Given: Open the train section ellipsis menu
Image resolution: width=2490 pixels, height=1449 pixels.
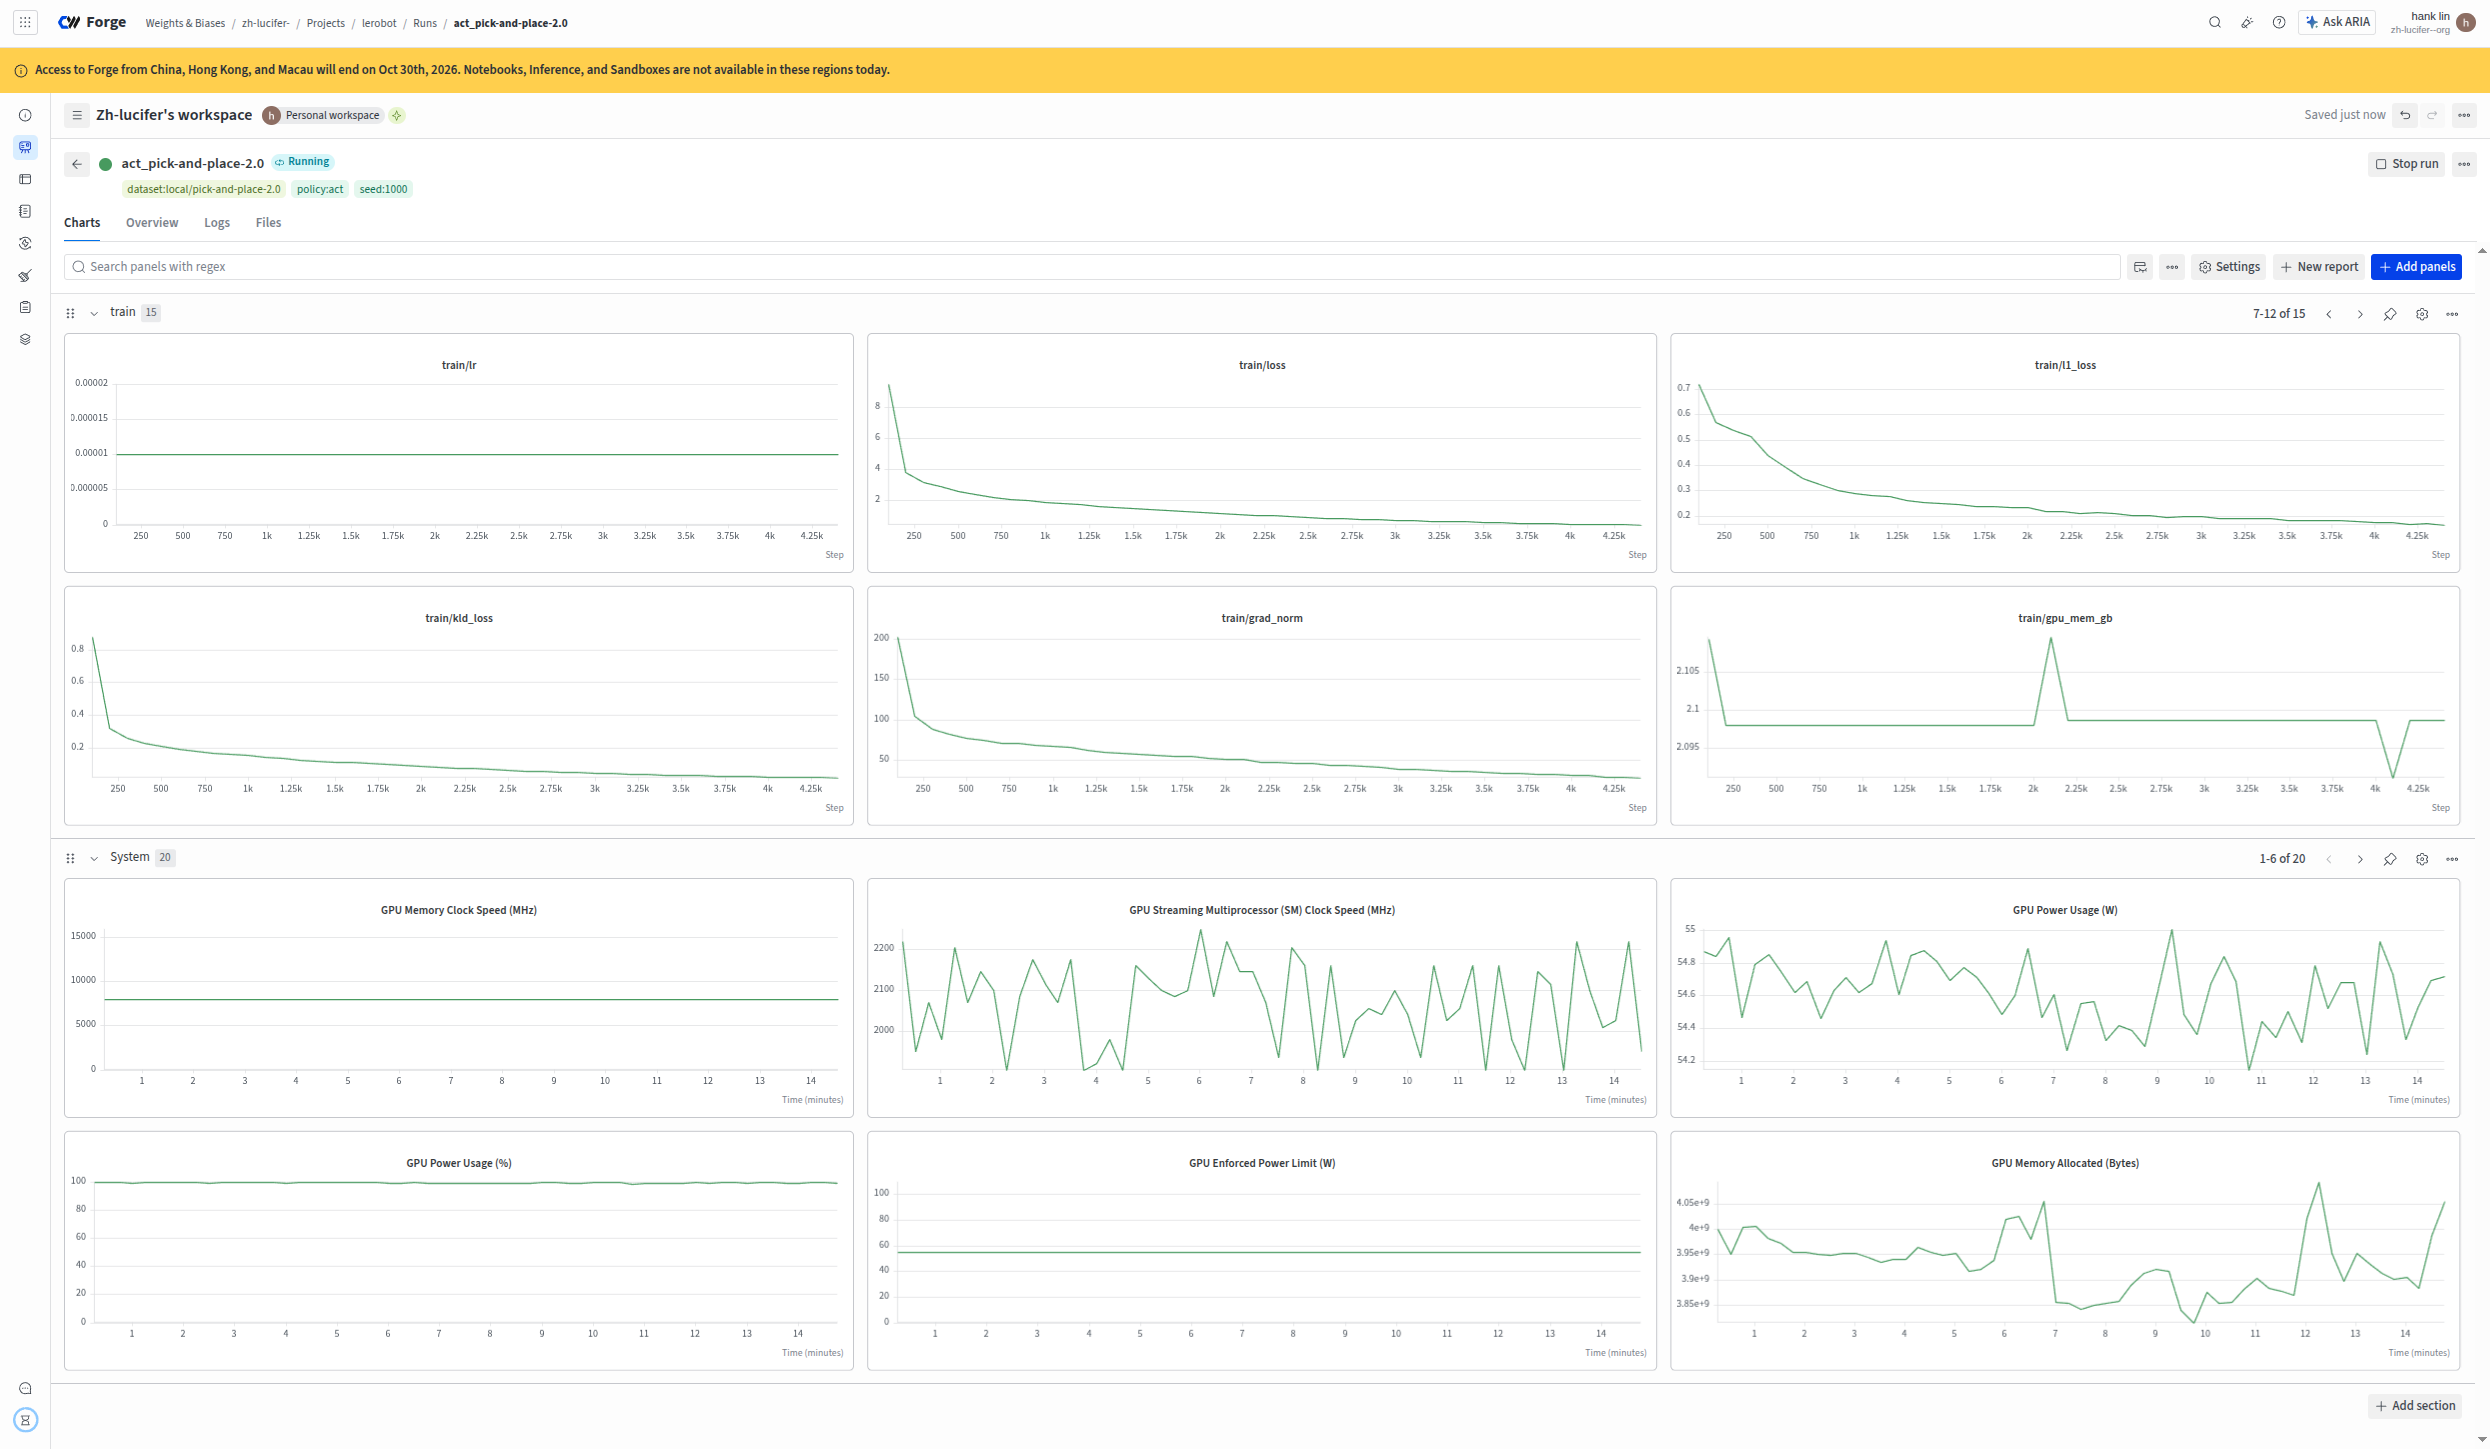Looking at the screenshot, I should pyautogui.click(x=2452, y=314).
